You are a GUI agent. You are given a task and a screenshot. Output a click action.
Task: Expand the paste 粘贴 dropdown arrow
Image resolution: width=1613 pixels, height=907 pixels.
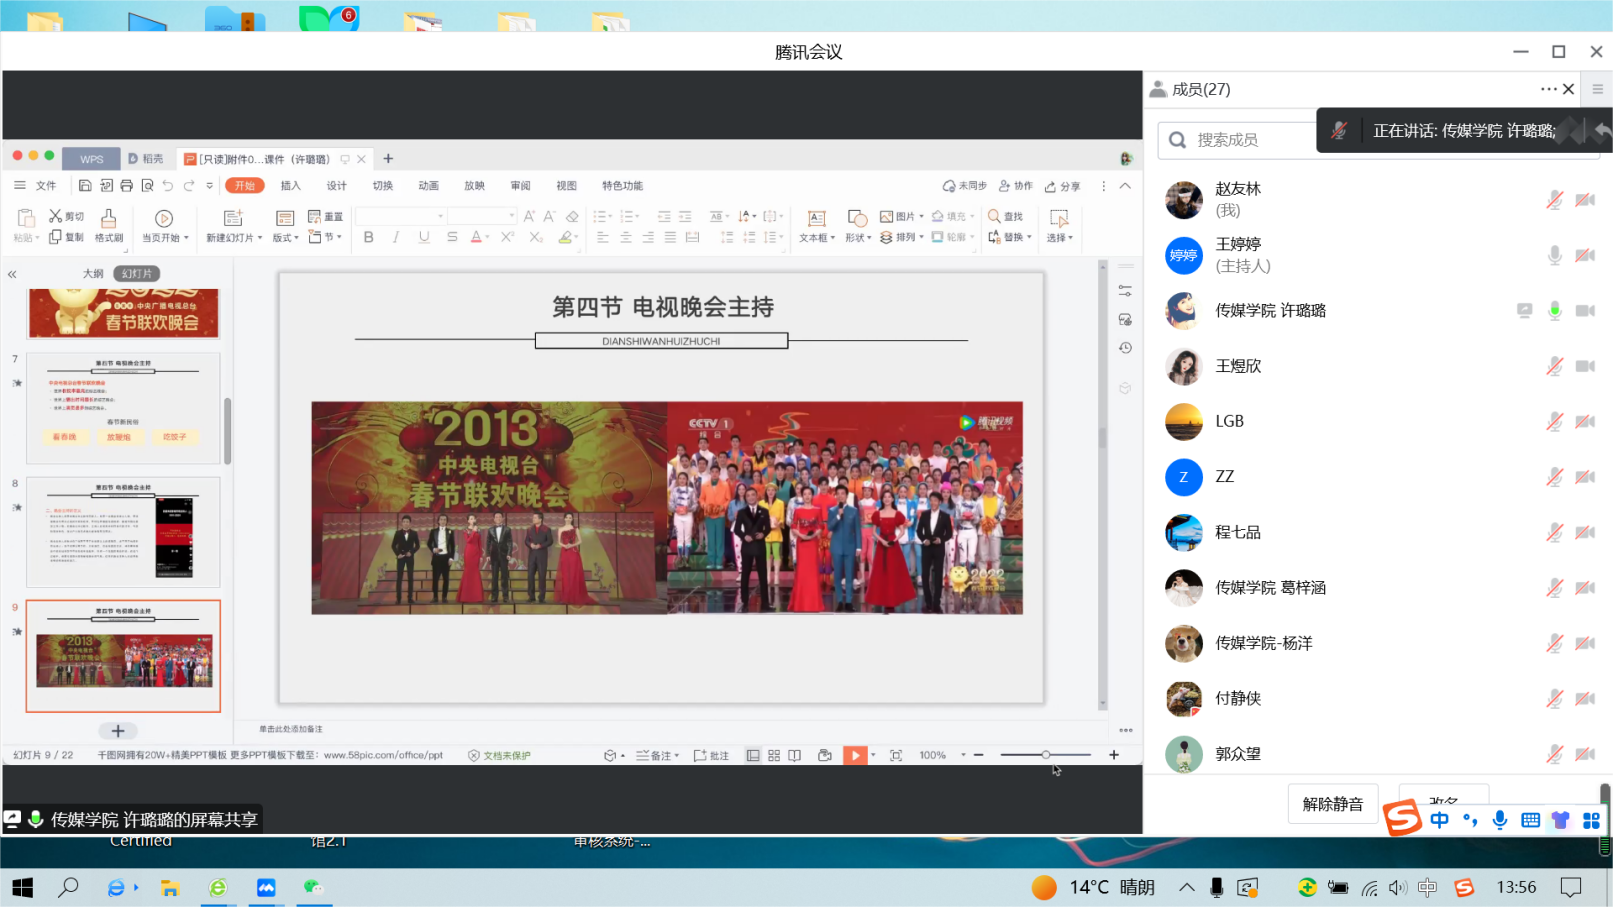(x=37, y=238)
